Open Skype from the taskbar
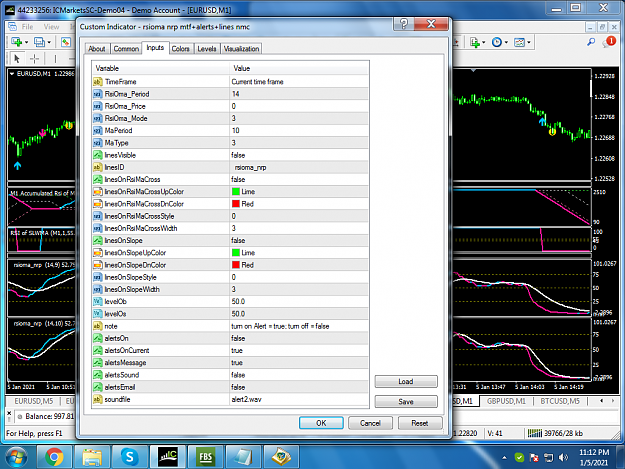Image resolution: width=625 pixels, height=469 pixels. (129, 457)
